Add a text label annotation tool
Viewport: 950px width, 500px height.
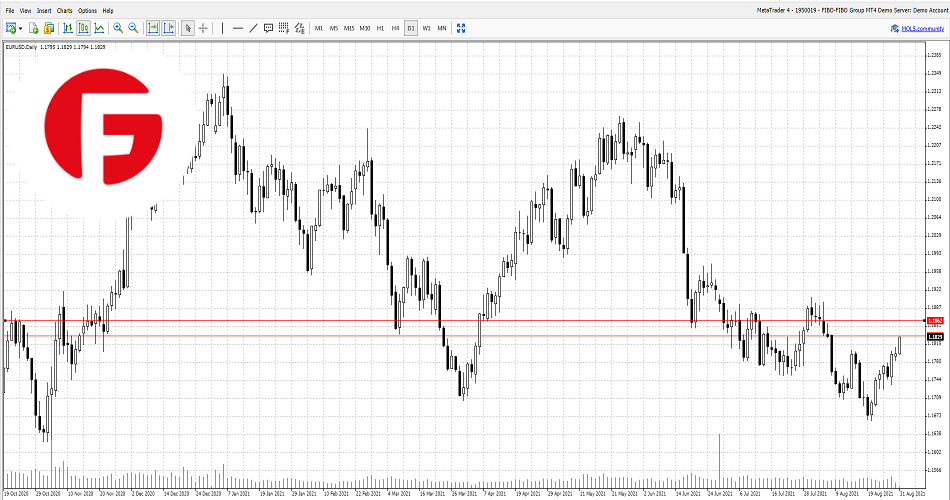point(269,28)
